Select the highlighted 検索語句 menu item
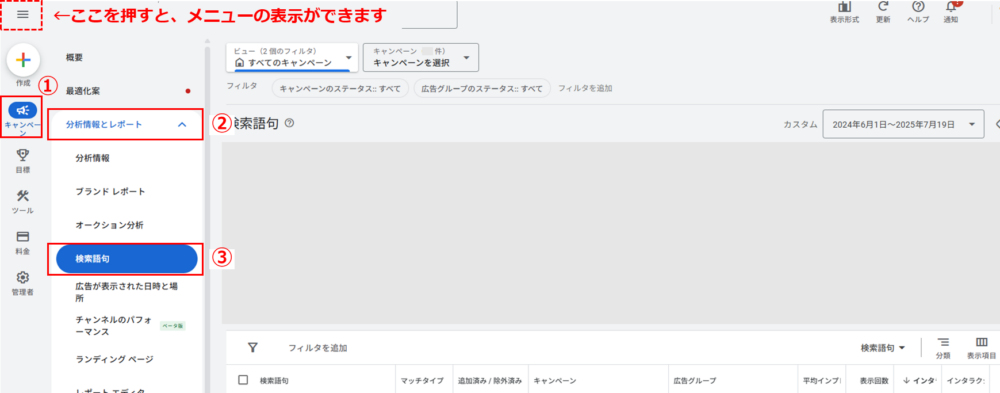This screenshot has width=1000, height=393. pos(126,259)
